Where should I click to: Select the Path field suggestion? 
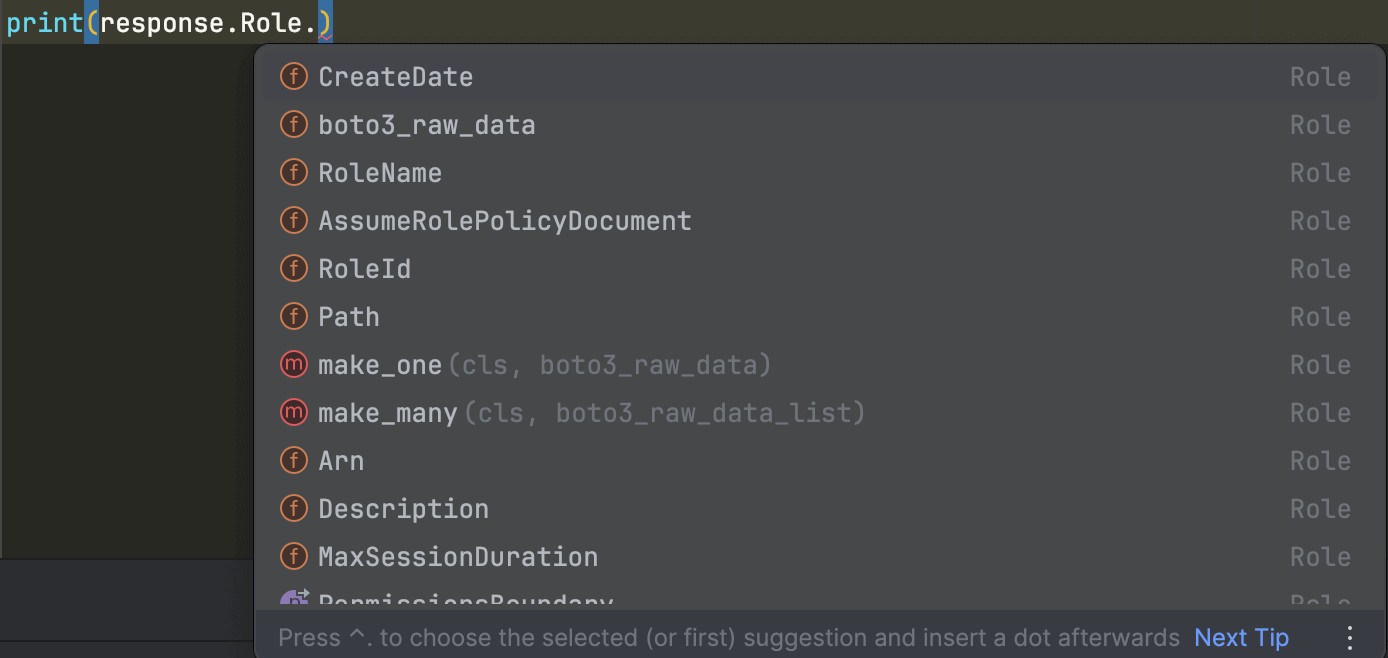coord(820,317)
